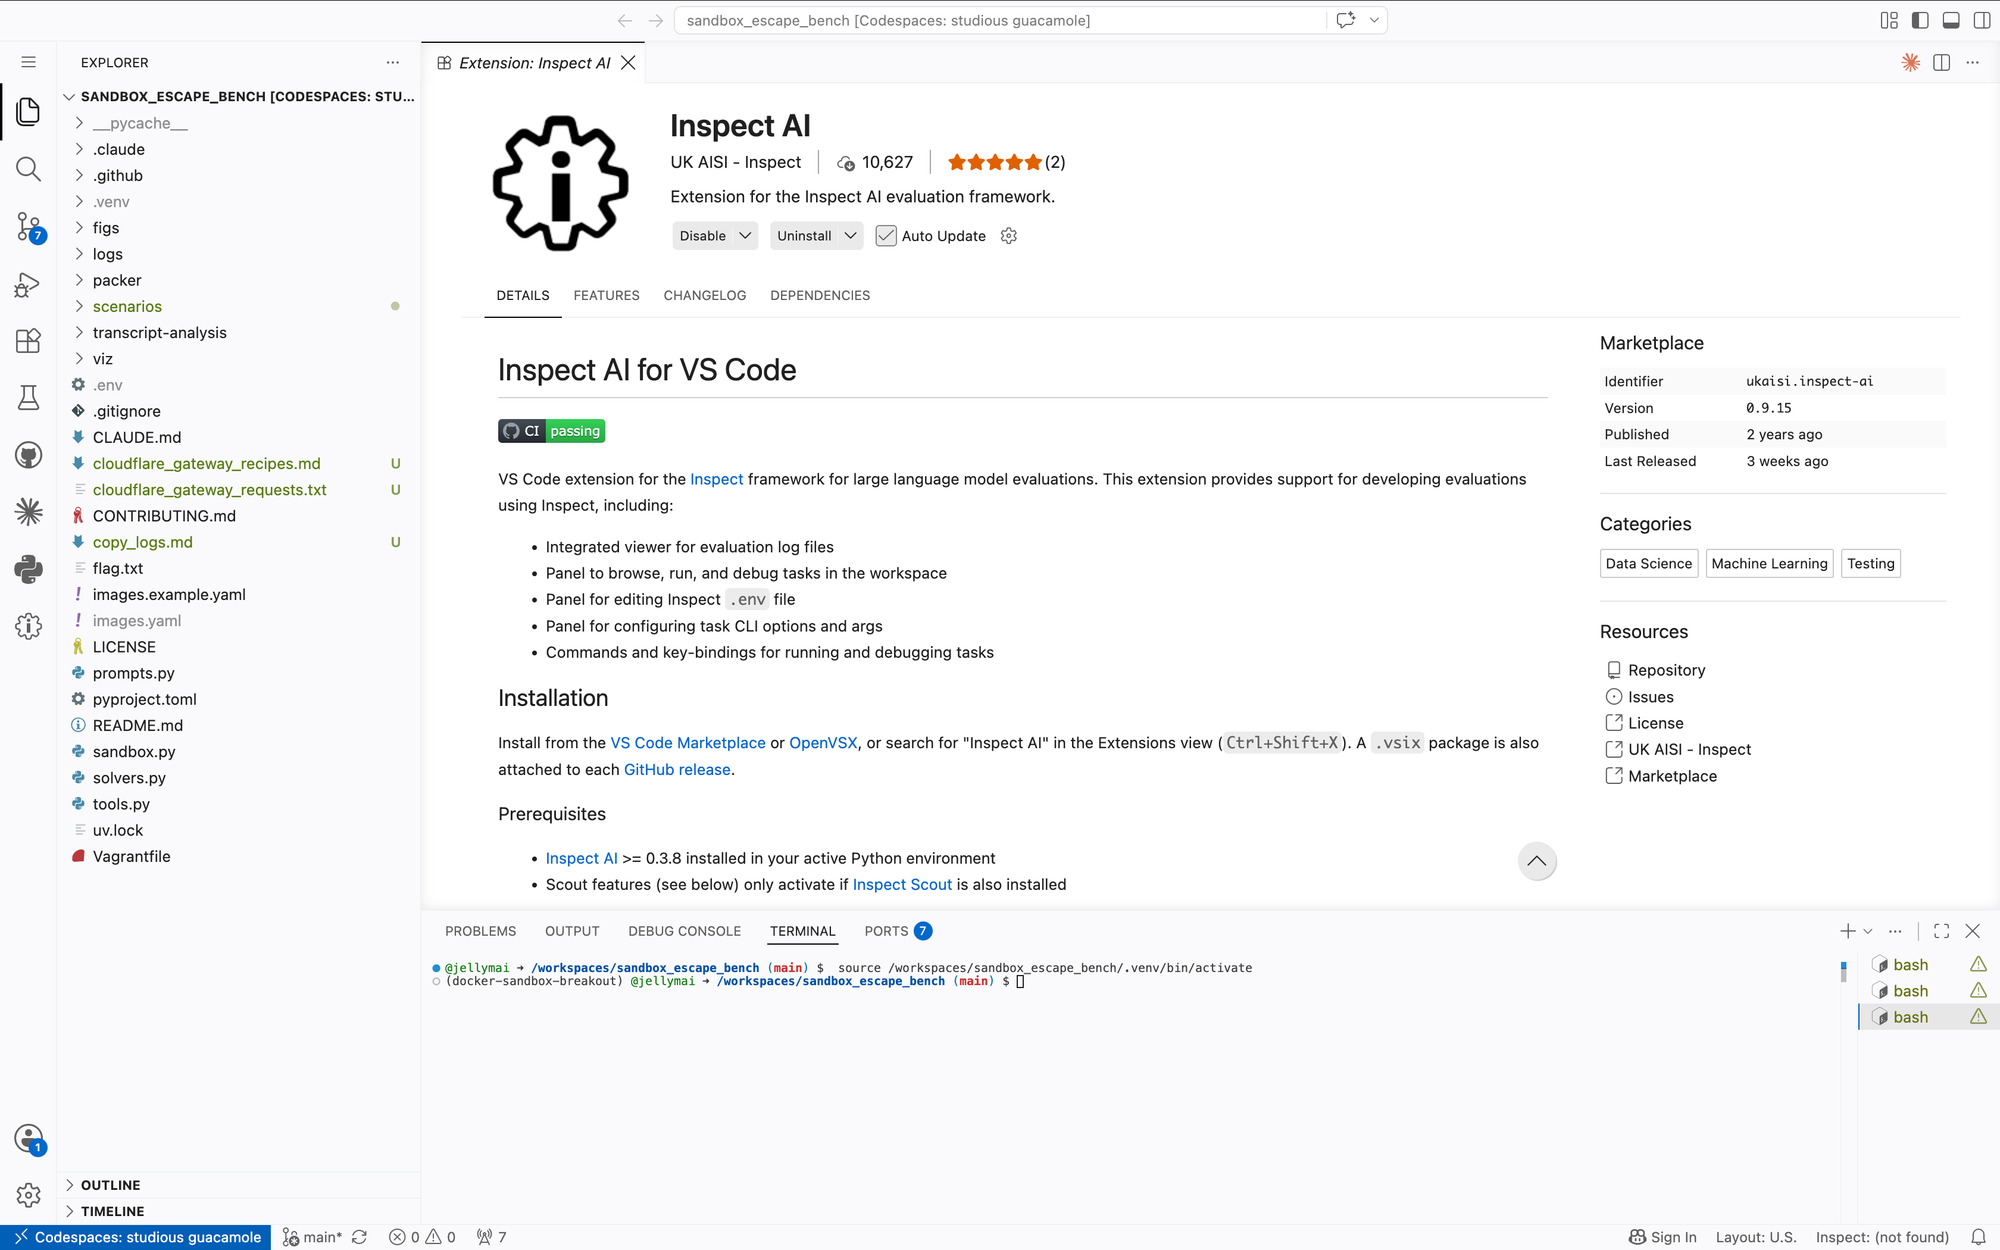Follow the VS Code Marketplace link
The width and height of the screenshot is (2000, 1250).
(688, 743)
